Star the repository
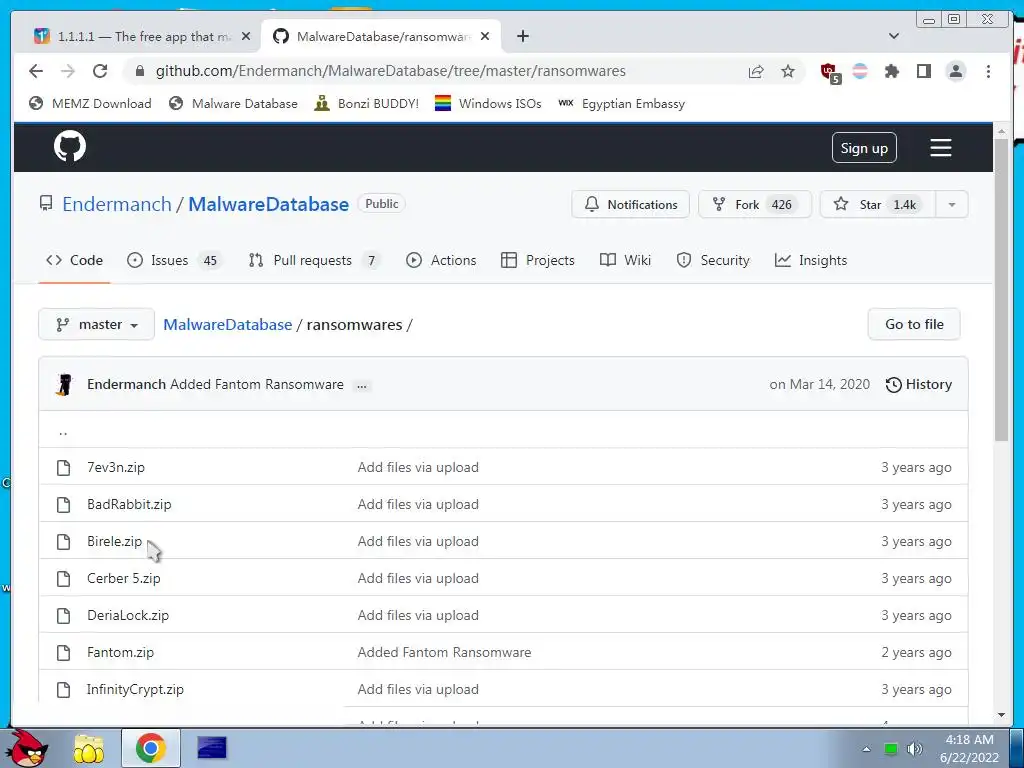Screen dimensions: 1024x768 (878, 204)
